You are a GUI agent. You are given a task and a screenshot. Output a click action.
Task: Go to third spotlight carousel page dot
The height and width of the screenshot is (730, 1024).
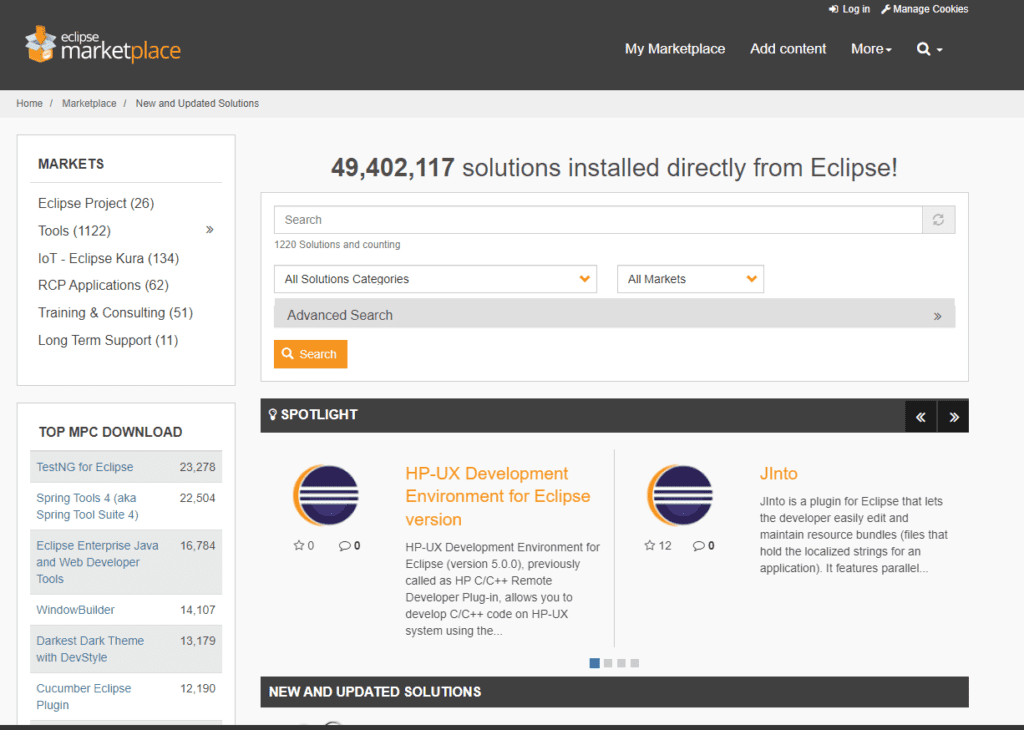(621, 663)
